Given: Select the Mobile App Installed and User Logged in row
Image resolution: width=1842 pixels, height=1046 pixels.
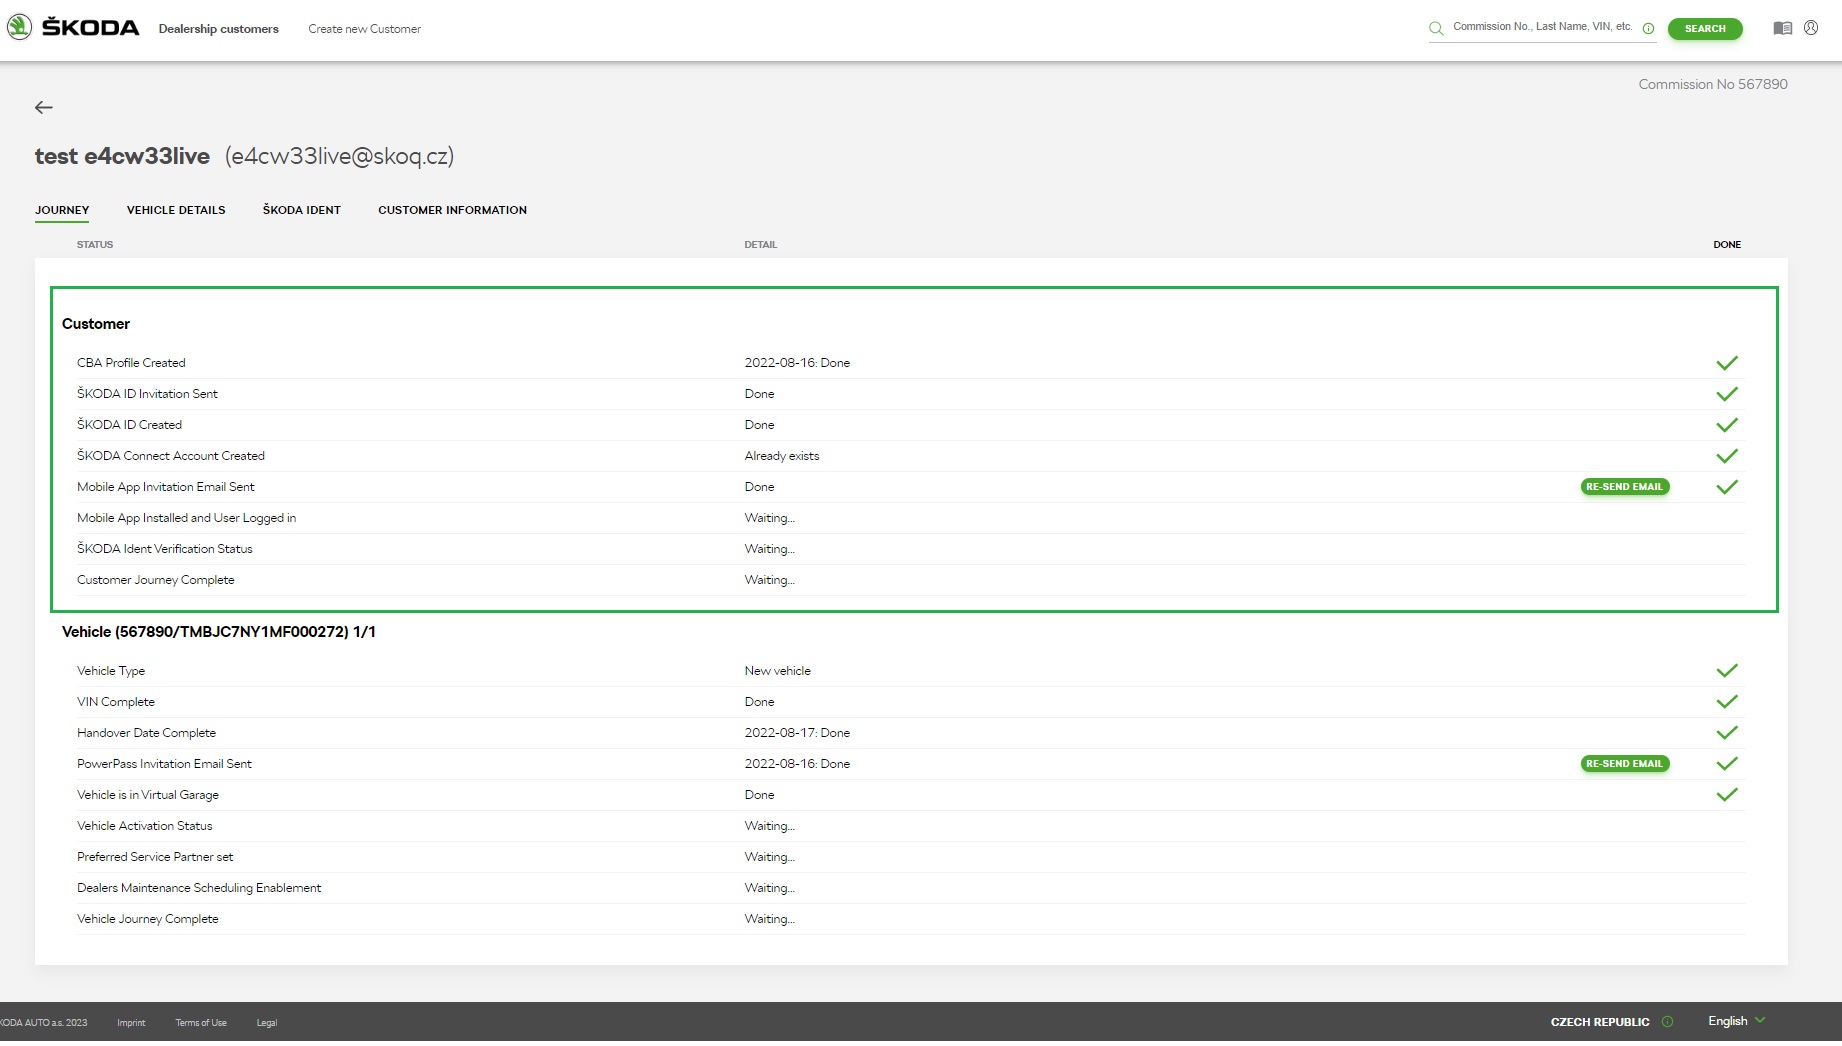Looking at the screenshot, I should click(912, 518).
